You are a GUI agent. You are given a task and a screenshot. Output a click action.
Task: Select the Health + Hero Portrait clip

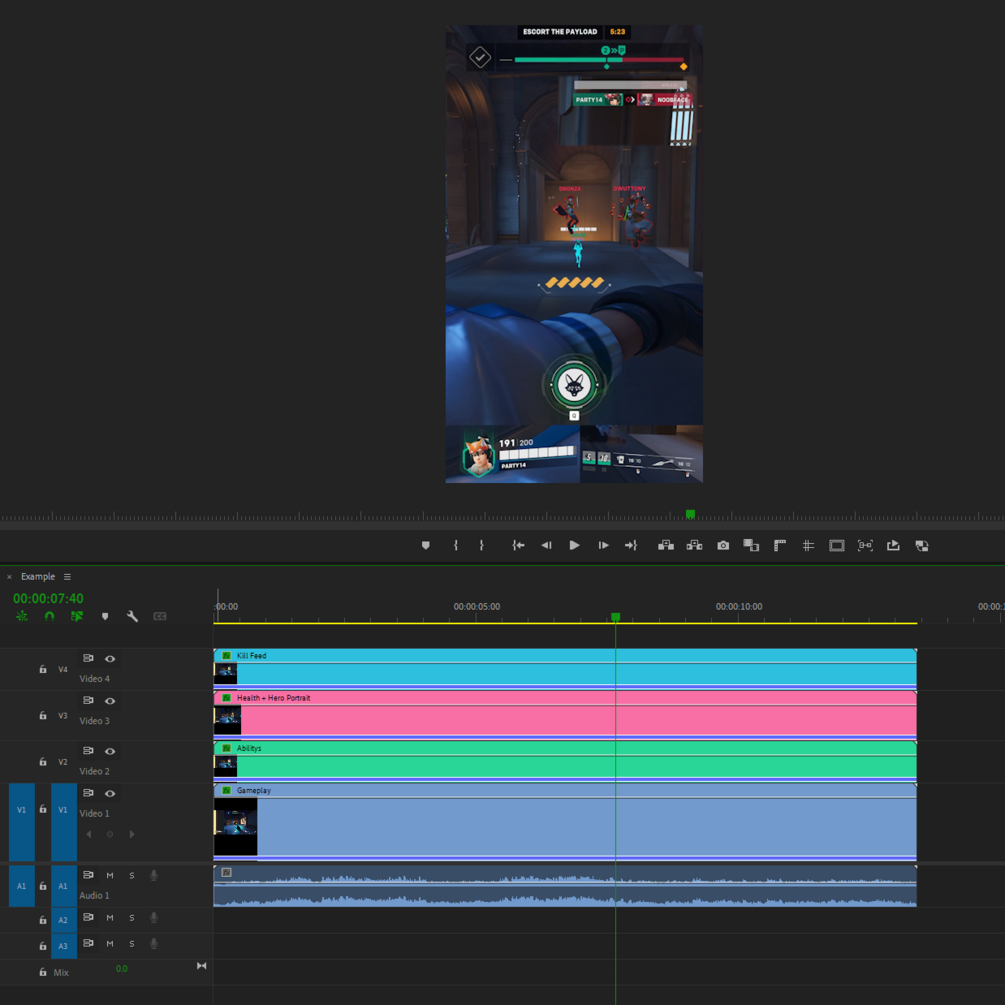click(565, 715)
